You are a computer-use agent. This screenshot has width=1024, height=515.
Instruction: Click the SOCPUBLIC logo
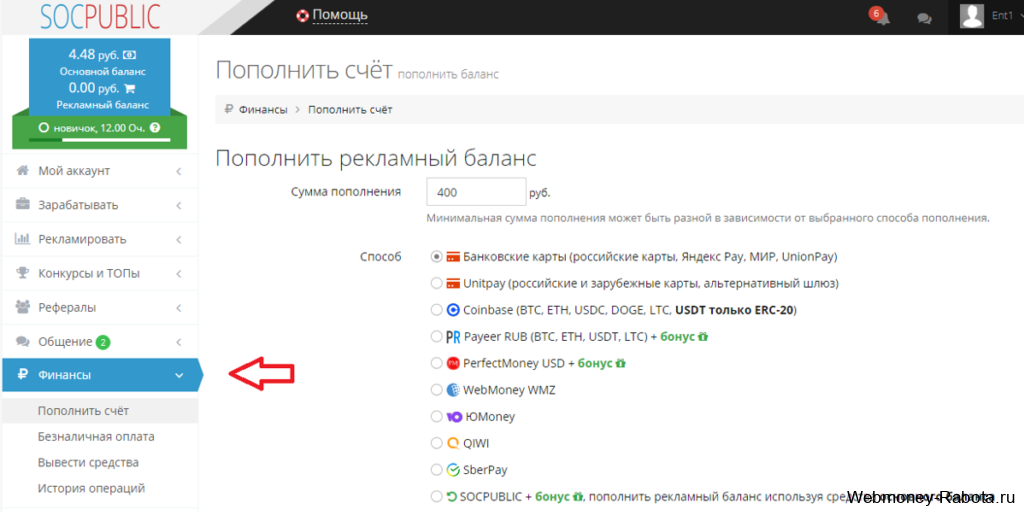(x=100, y=16)
